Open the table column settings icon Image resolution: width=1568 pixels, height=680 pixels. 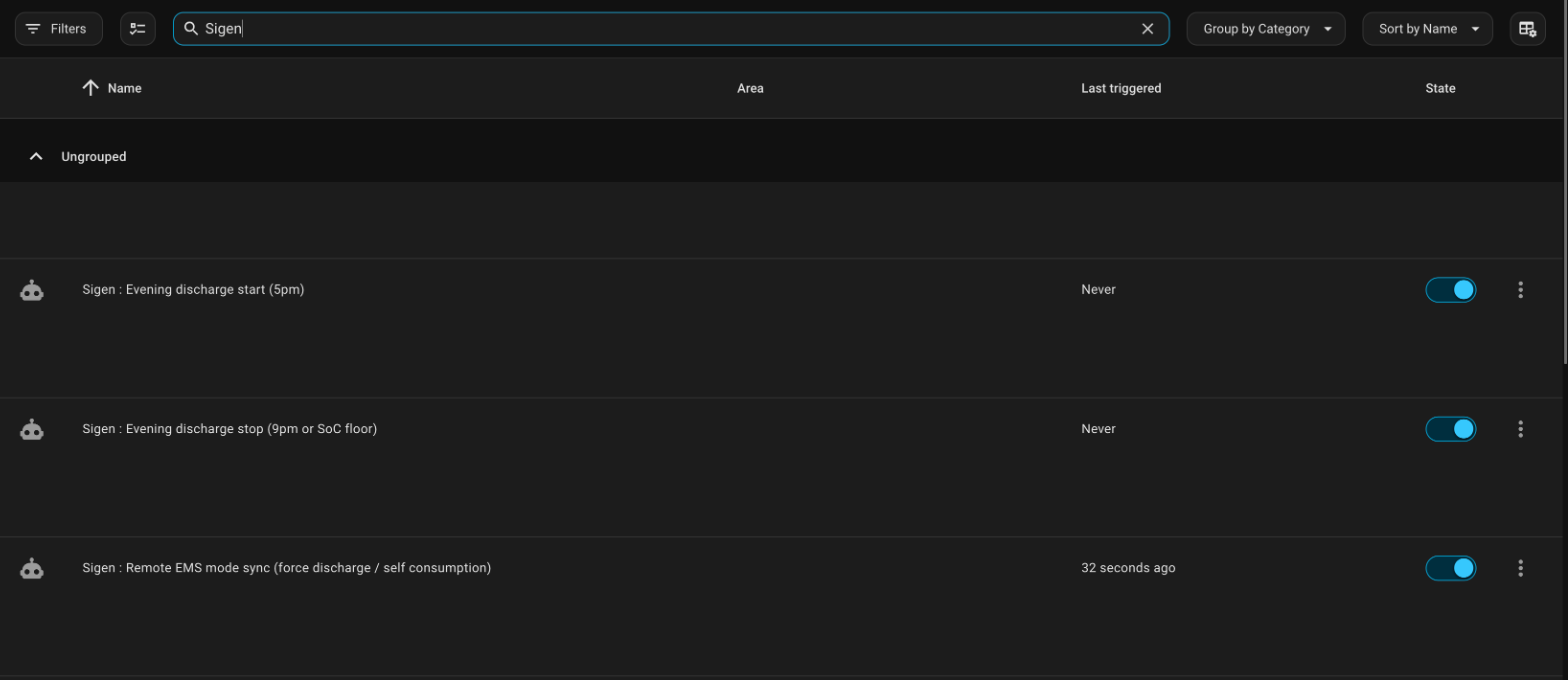[x=1527, y=29]
